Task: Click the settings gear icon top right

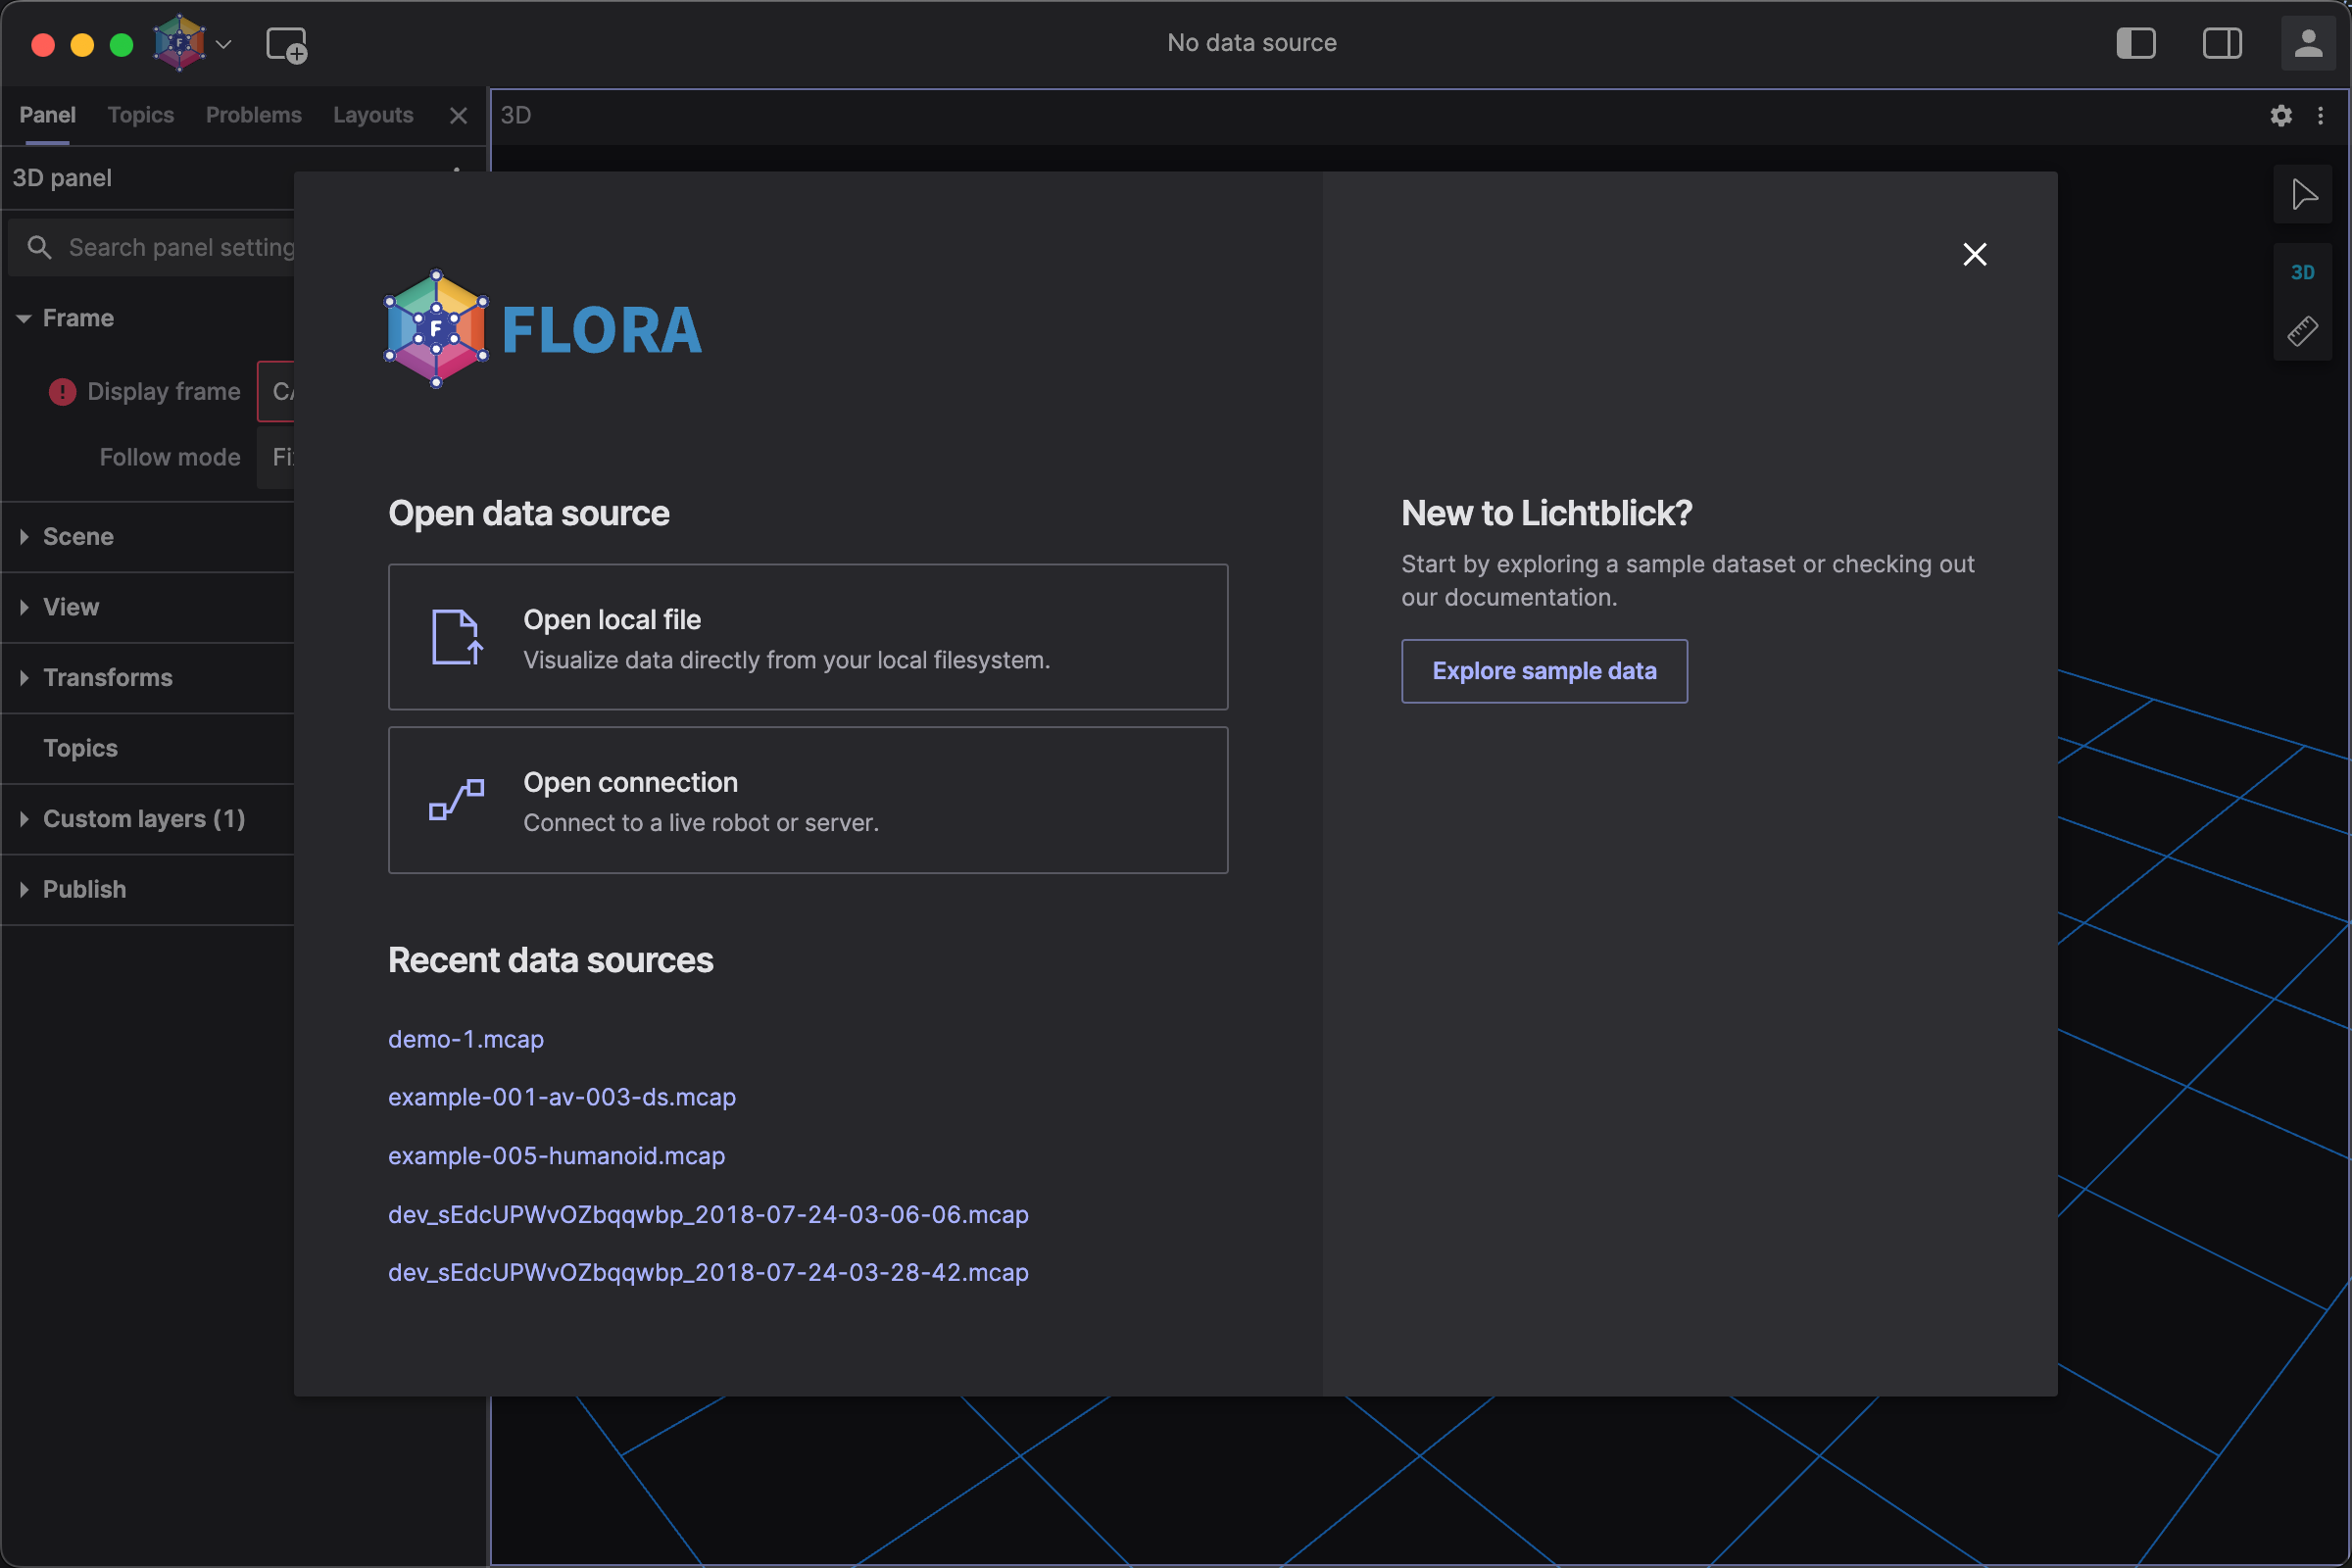Action: [x=2280, y=114]
